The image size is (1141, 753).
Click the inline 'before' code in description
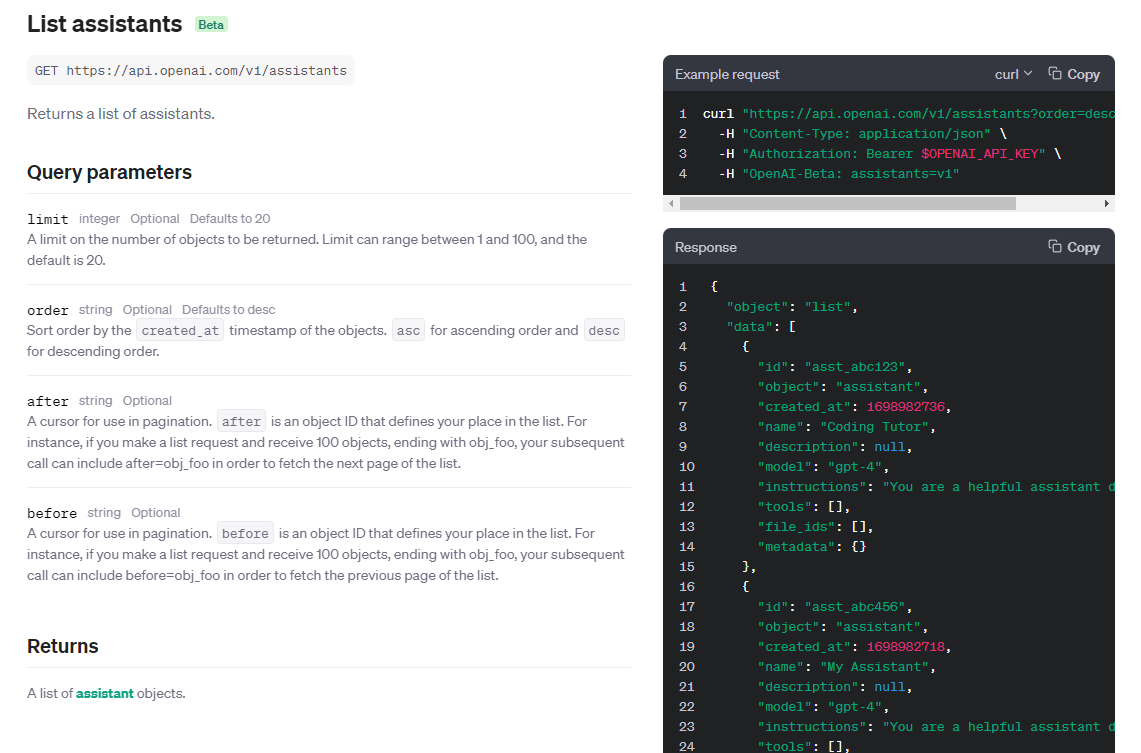pyautogui.click(x=245, y=533)
